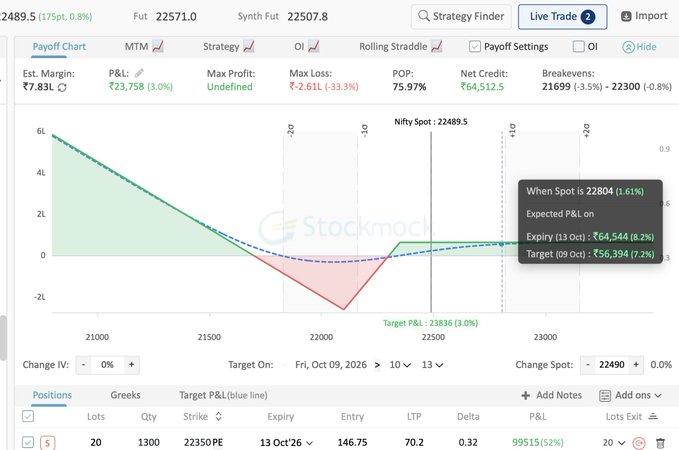This screenshot has width=679, height=450.
Task: Toggle the 22350PE position checkbox
Action: coord(28,442)
